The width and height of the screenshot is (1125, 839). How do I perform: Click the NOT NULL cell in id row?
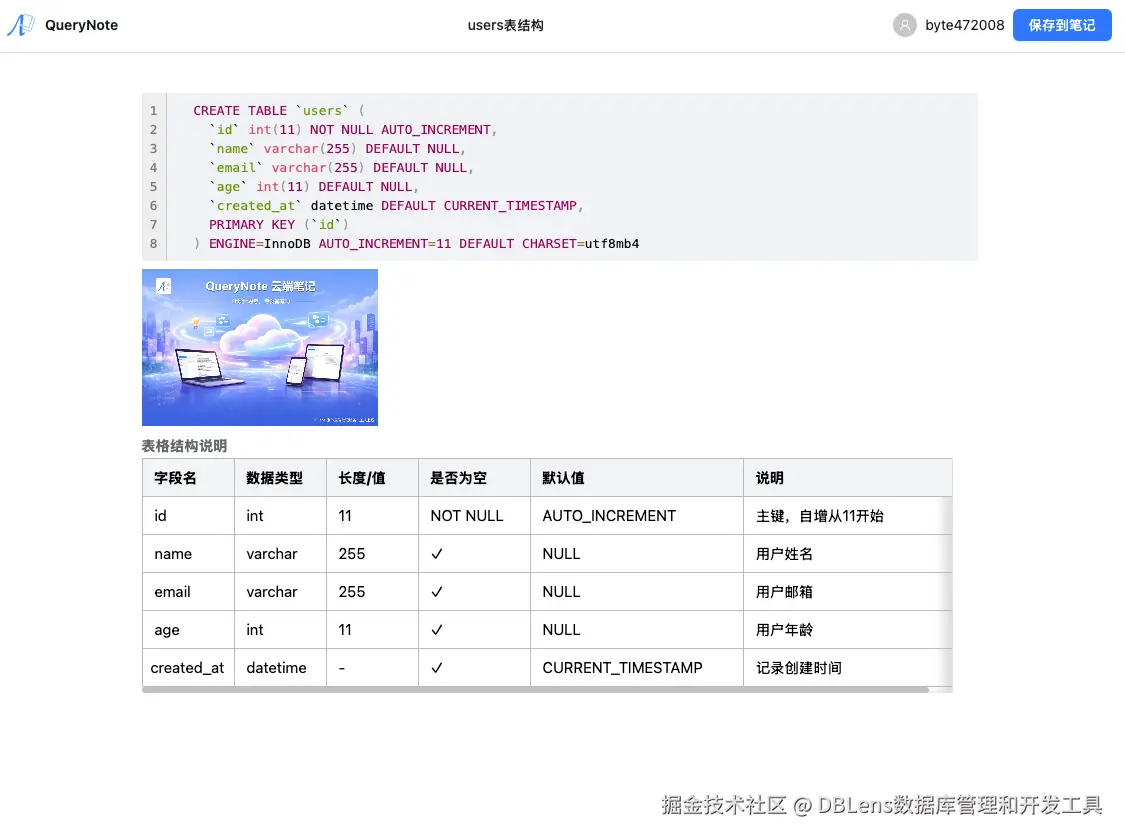(x=474, y=516)
